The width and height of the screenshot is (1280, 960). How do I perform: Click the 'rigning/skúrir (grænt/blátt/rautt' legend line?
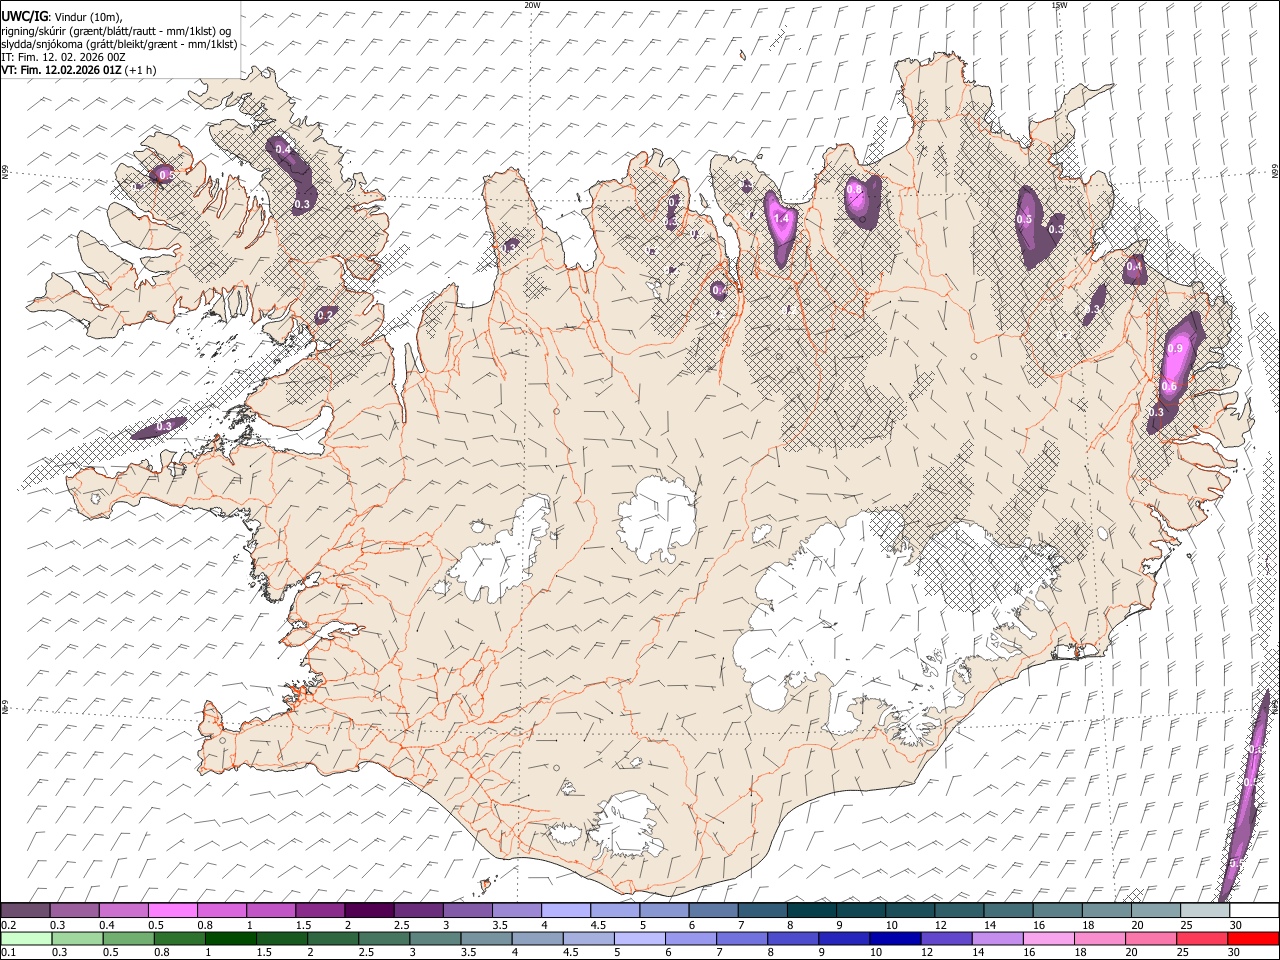117,30
